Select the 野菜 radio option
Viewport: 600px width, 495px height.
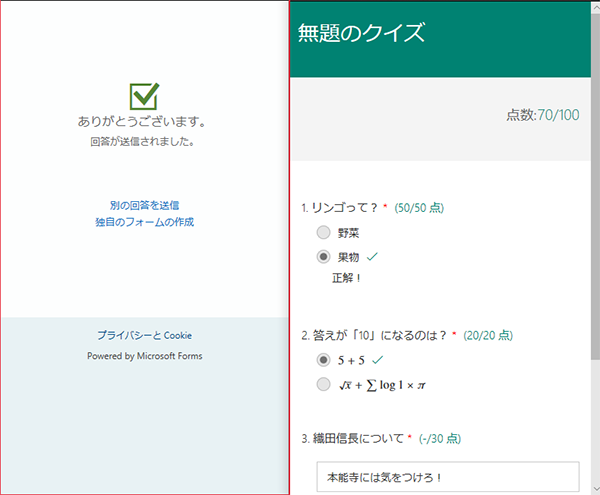click(323, 232)
